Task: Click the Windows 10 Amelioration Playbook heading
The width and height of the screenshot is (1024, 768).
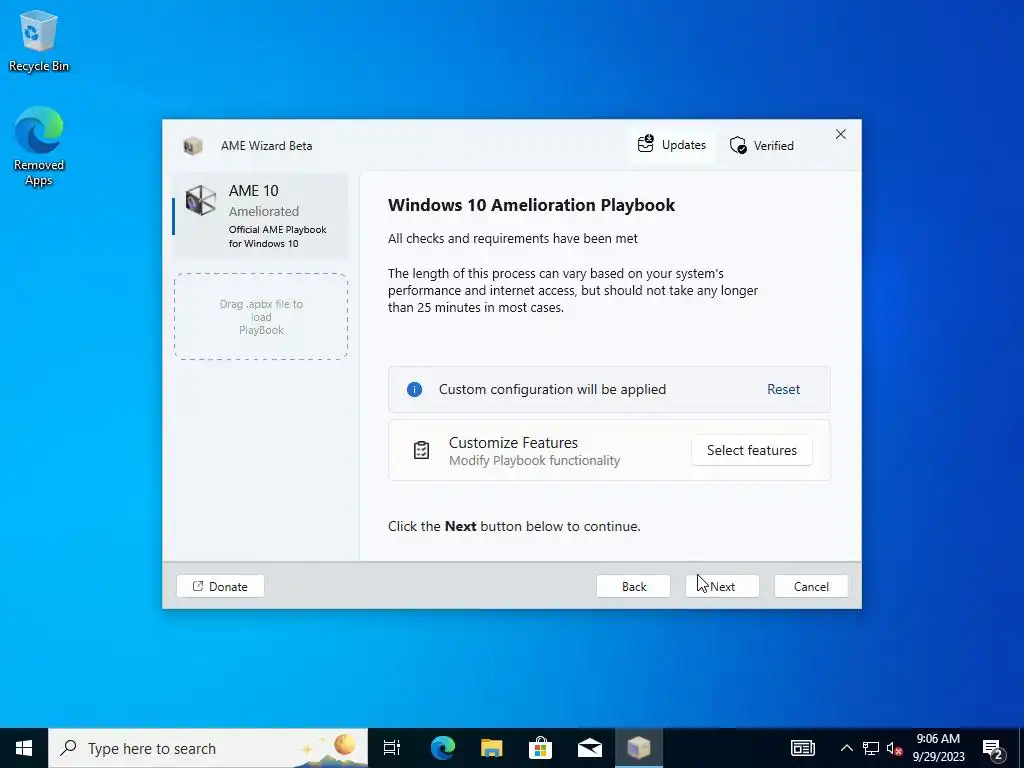Action: (x=531, y=205)
